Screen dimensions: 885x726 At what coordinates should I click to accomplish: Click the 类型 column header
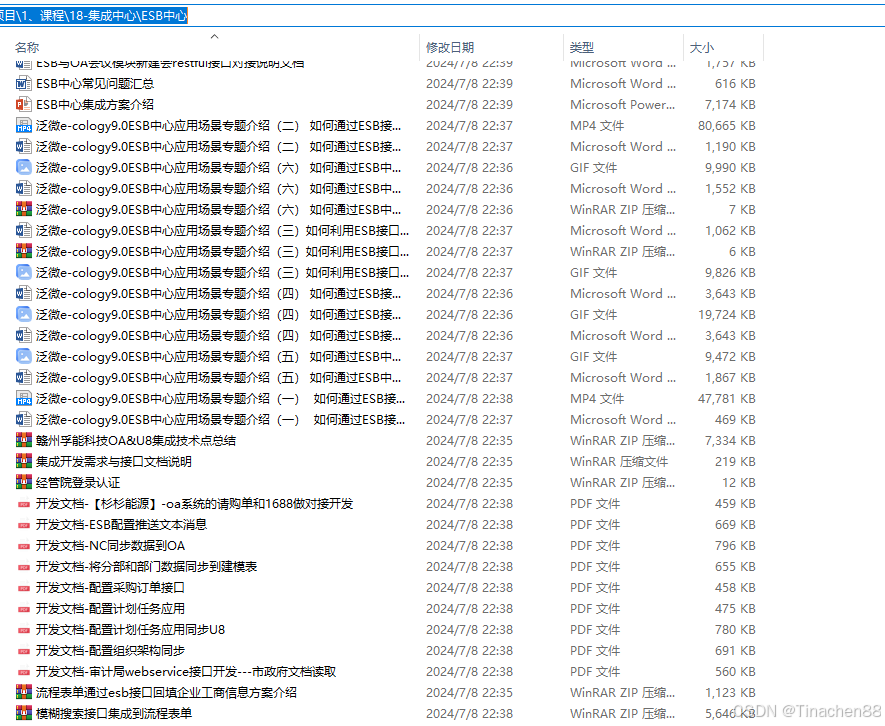coord(581,47)
